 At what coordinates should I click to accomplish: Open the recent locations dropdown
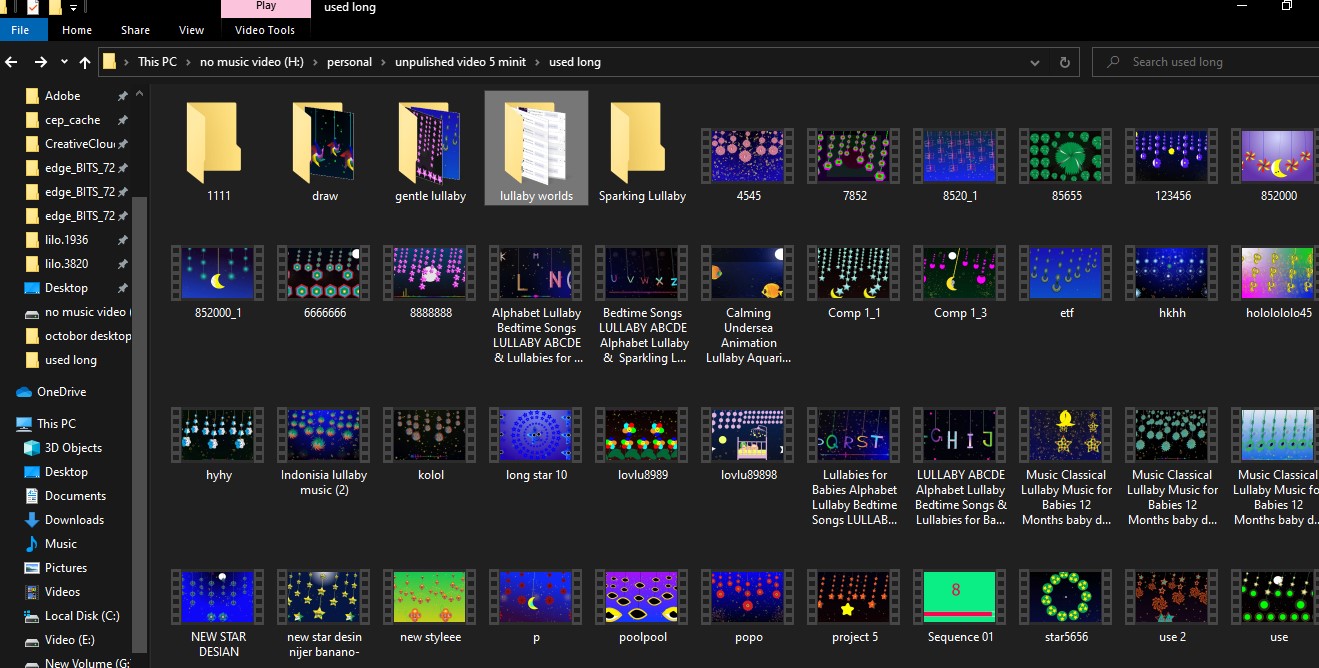coord(64,62)
